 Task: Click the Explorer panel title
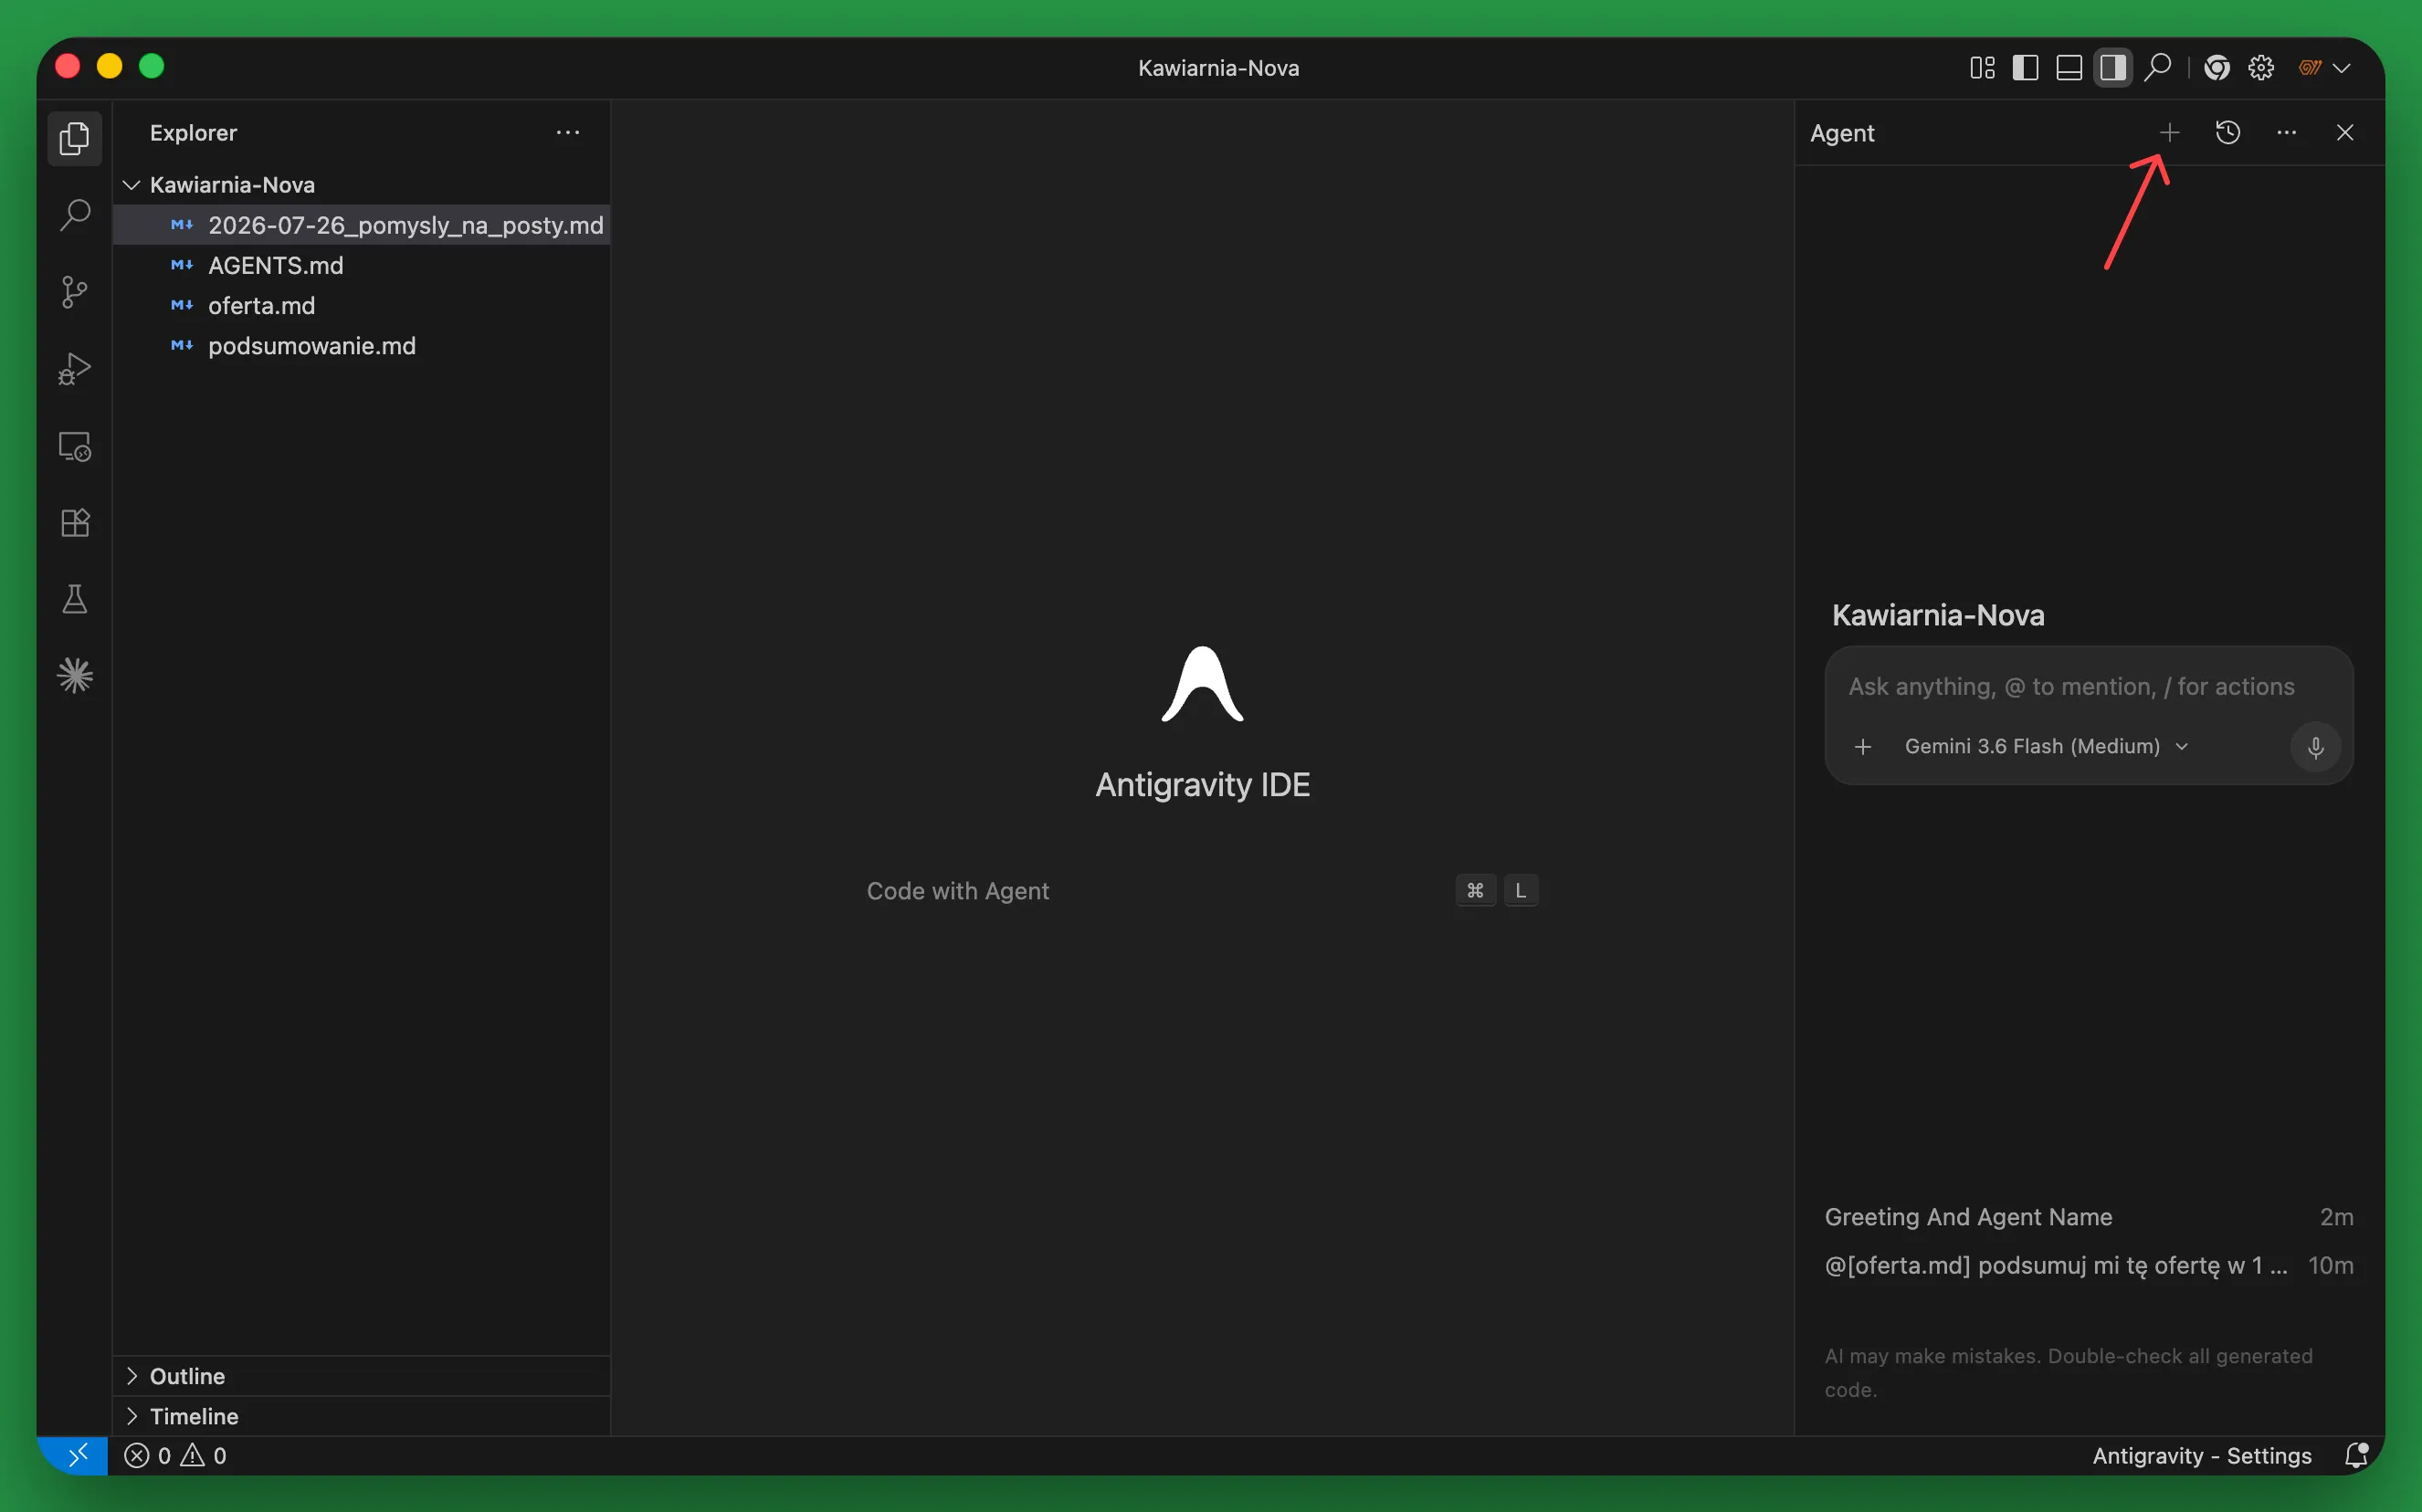click(x=193, y=133)
